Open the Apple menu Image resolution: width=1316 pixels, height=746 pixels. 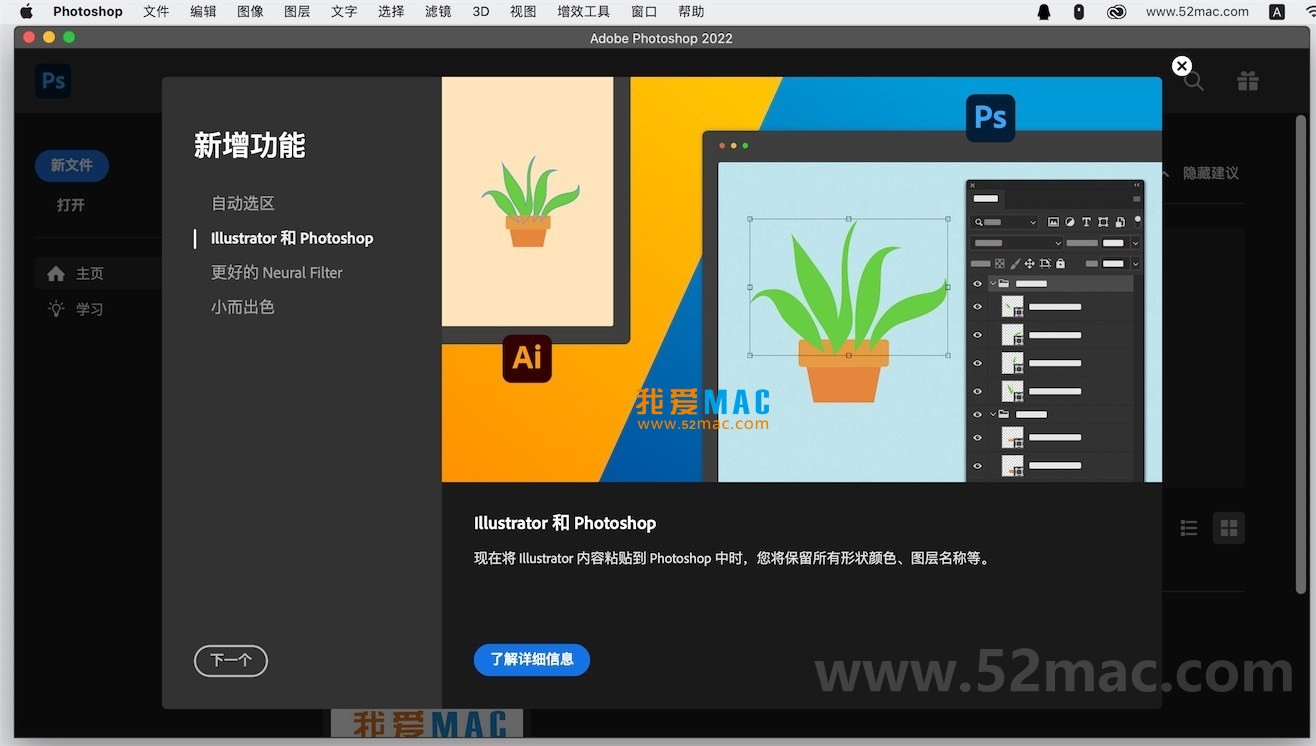26,12
